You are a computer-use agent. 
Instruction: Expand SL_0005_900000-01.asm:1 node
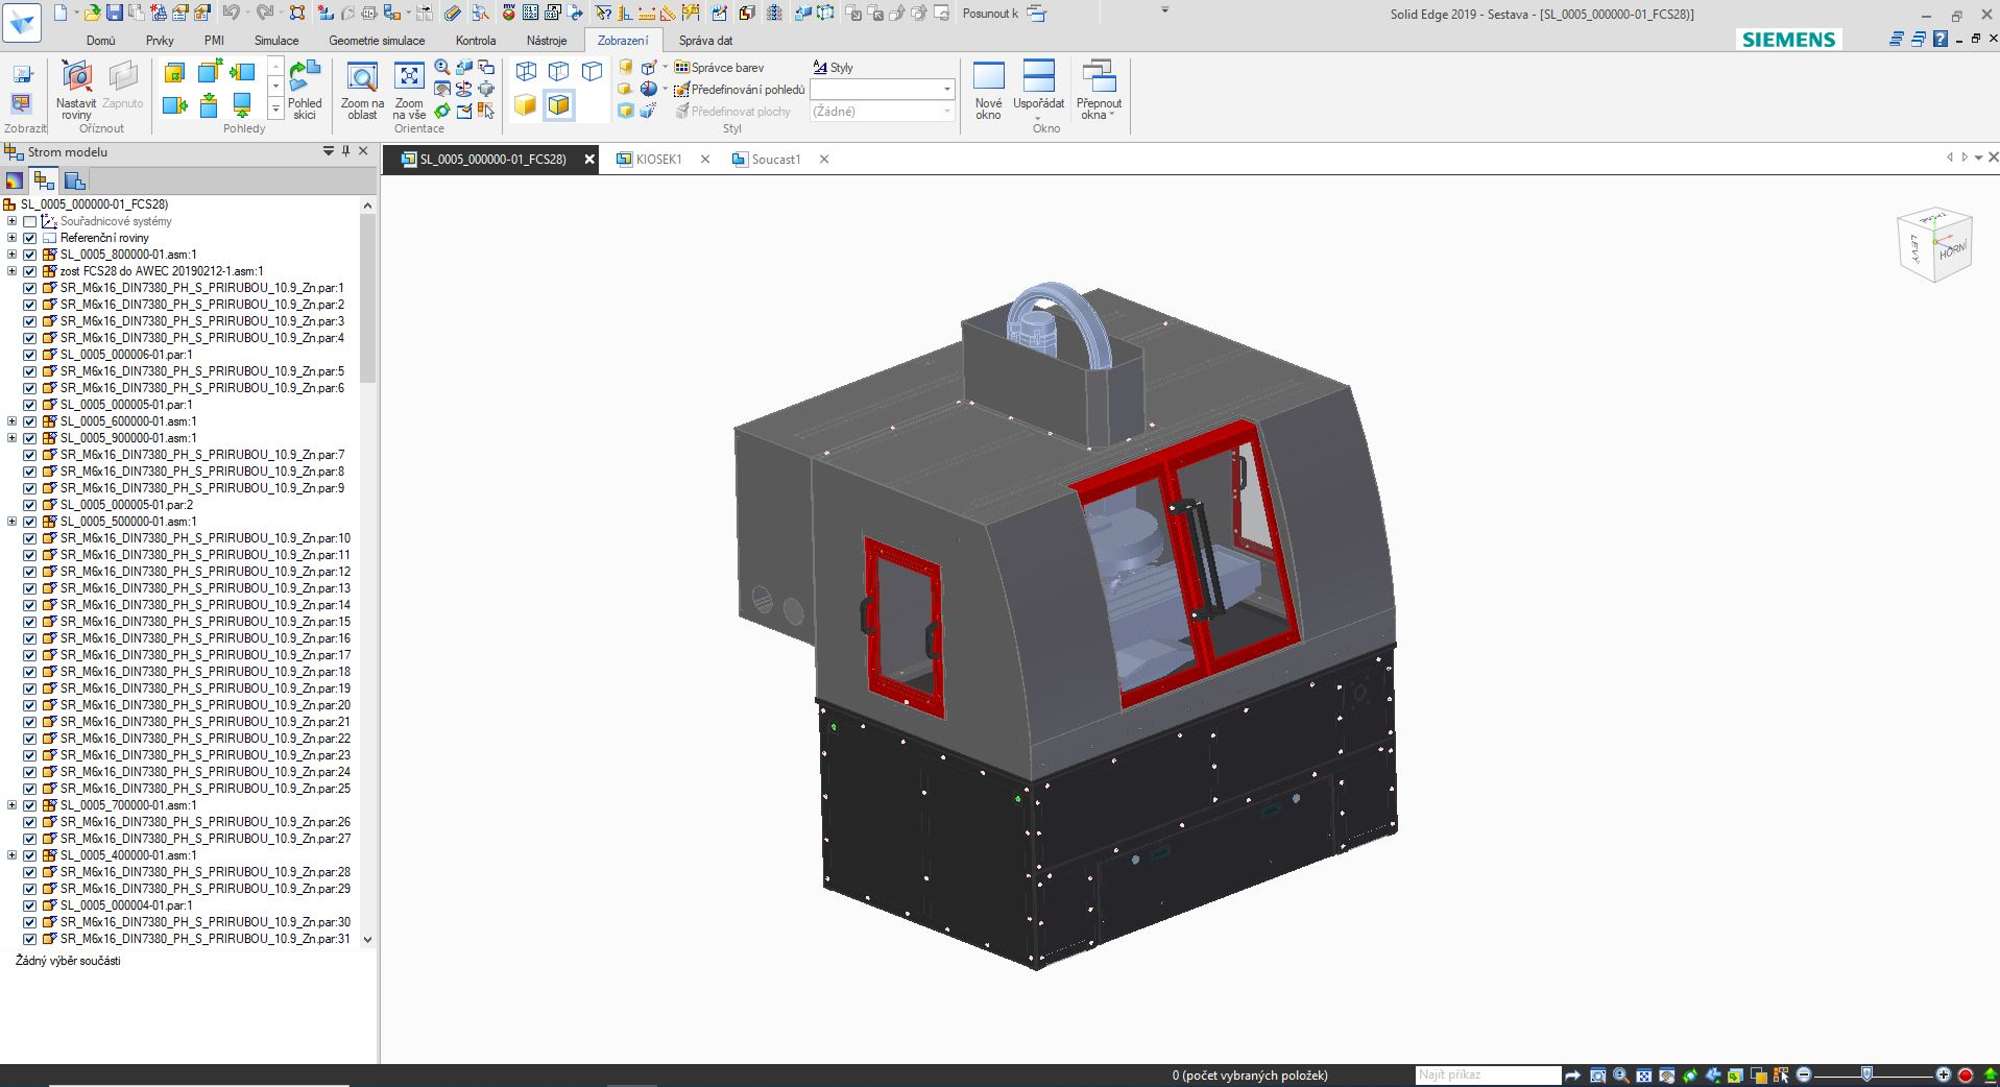[x=12, y=438]
